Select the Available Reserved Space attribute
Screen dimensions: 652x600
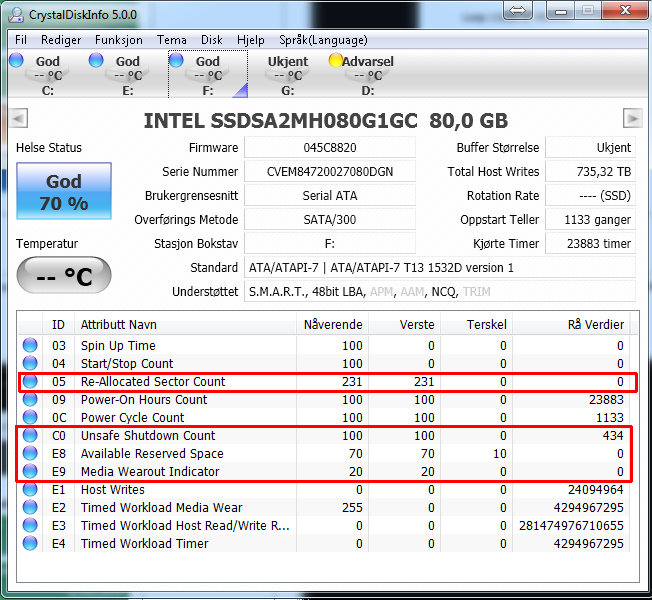pyautogui.click(x=152, y=454)
